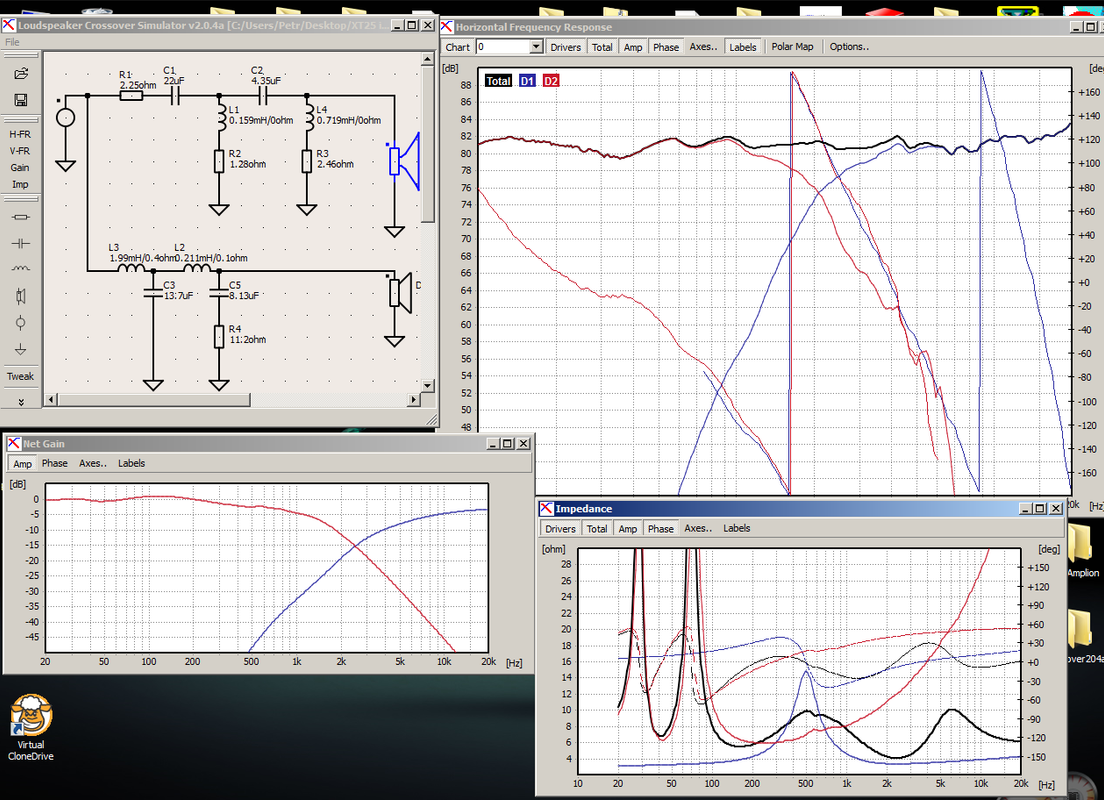
Task: Toggle Labels in Horizontal Frequency Response
Action: (x=743, y=47)
